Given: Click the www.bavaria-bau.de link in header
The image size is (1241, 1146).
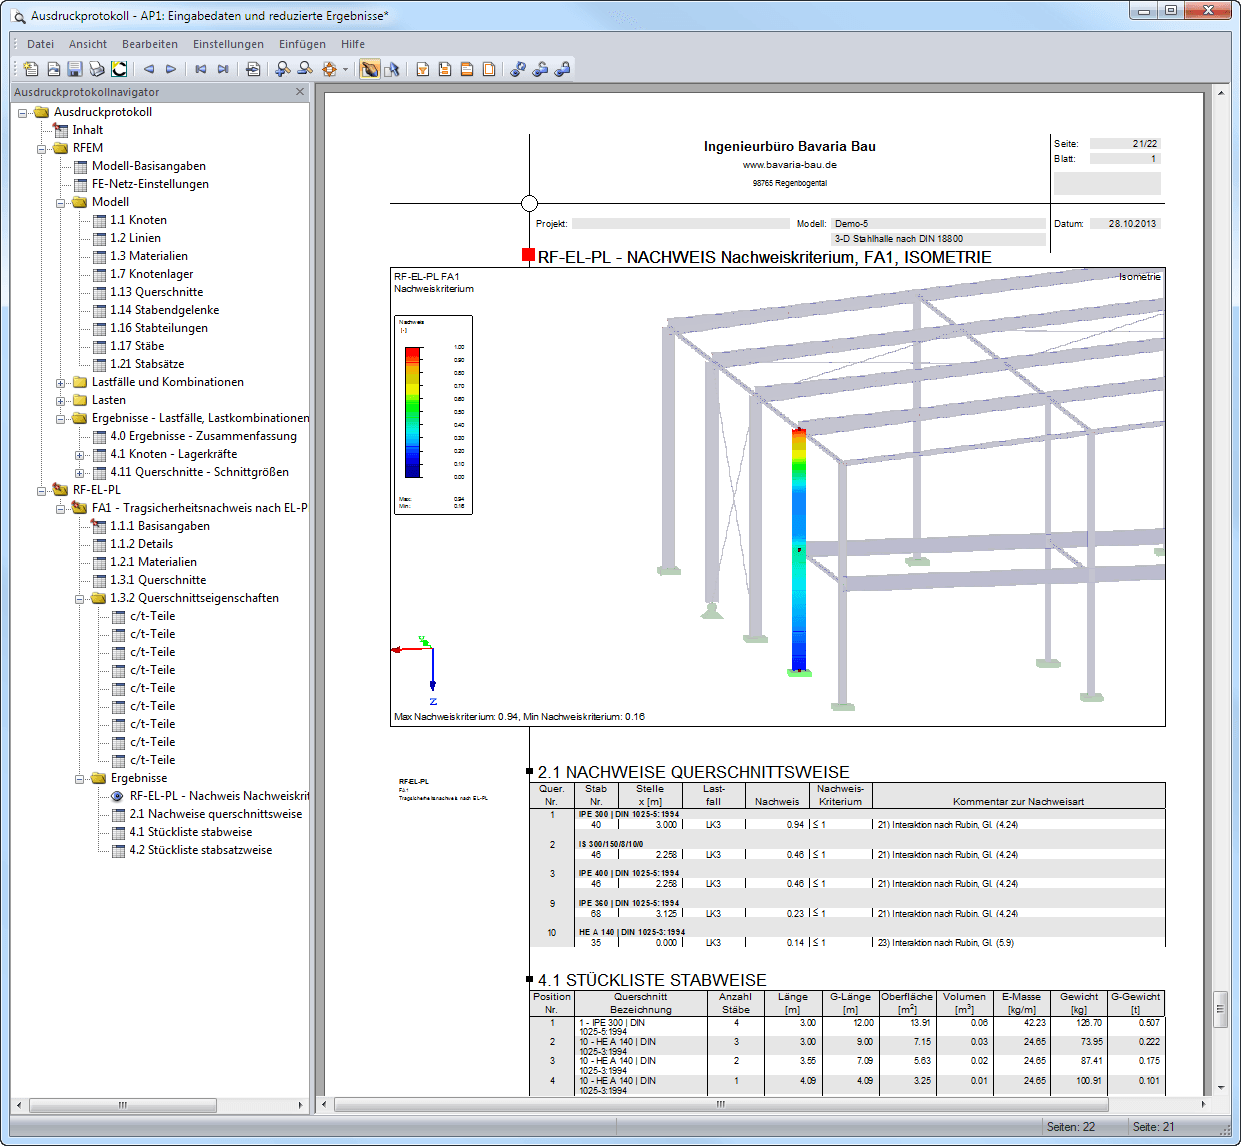Looking at the screenshot, I should 789,165.
